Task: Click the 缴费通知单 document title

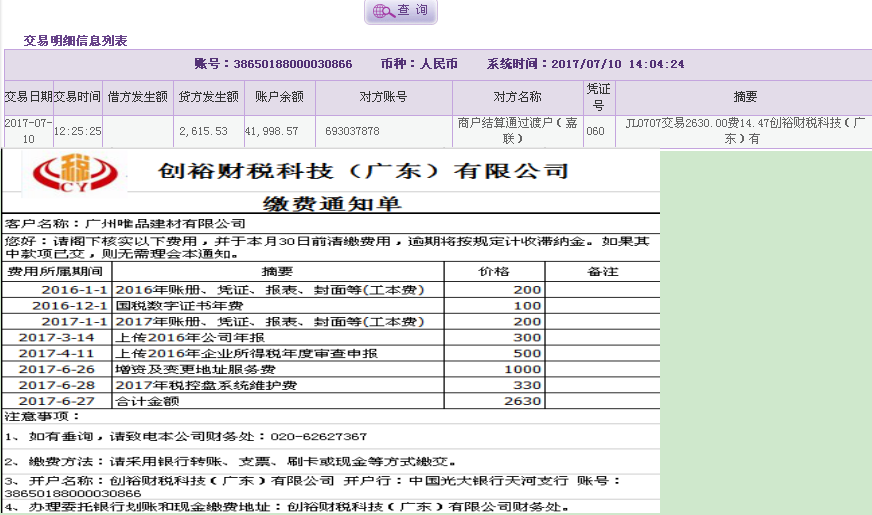Action: (x=332, y=204)
